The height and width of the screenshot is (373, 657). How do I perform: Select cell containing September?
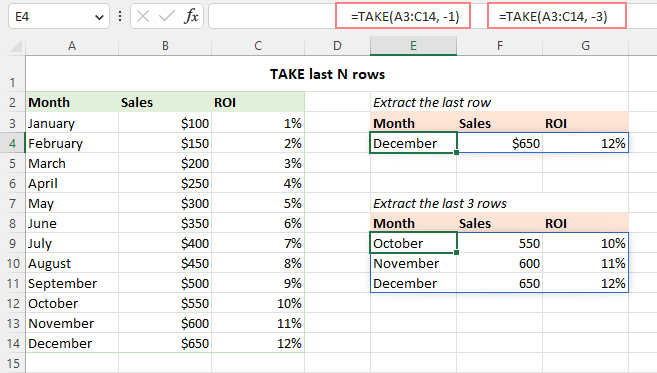pos(72,283)
